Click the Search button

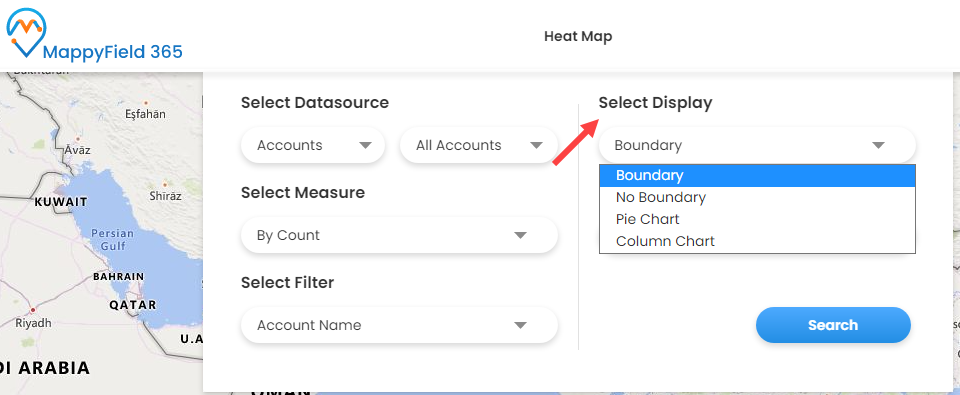click(833, 325)
